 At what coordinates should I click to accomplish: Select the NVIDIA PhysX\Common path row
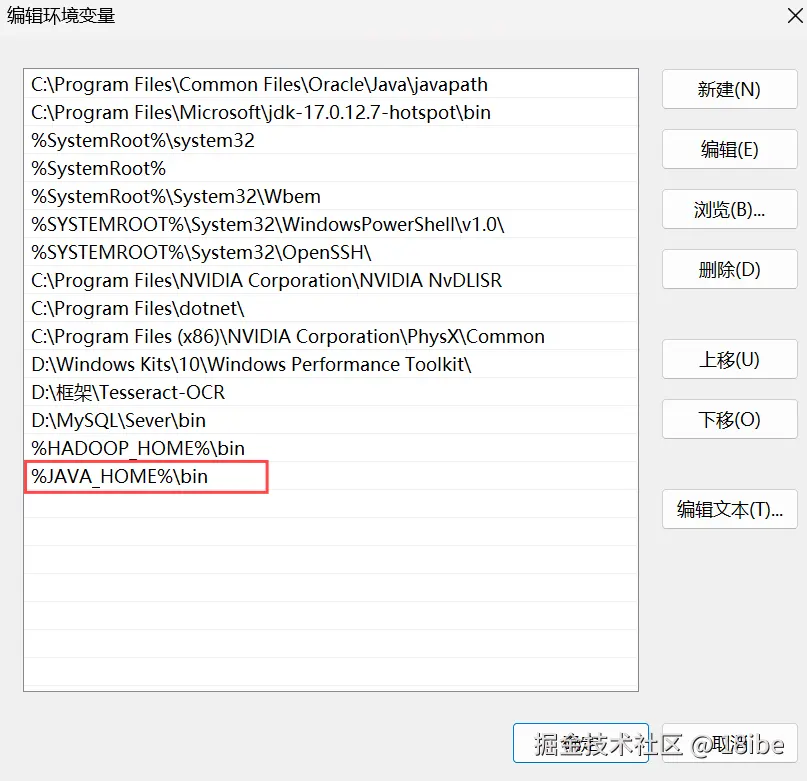coord(331,336)
